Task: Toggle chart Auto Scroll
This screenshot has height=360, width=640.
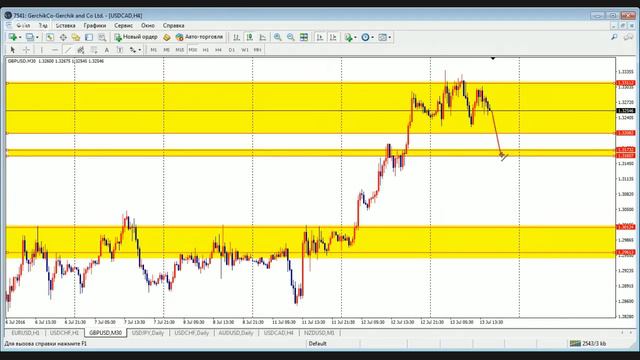Action: click(320, 37)
